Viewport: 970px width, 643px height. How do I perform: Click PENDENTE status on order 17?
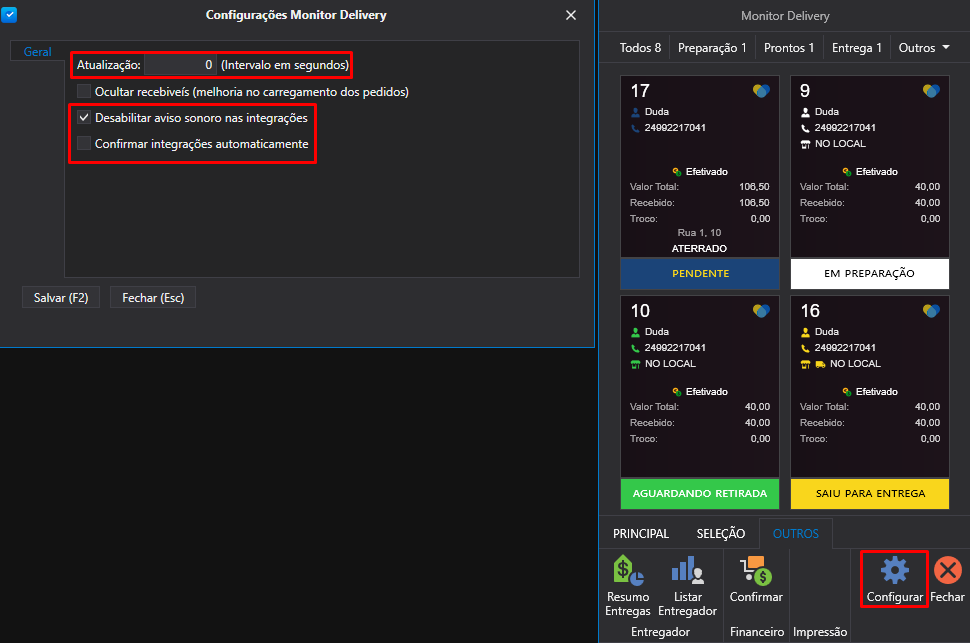(x=700, y=274)
